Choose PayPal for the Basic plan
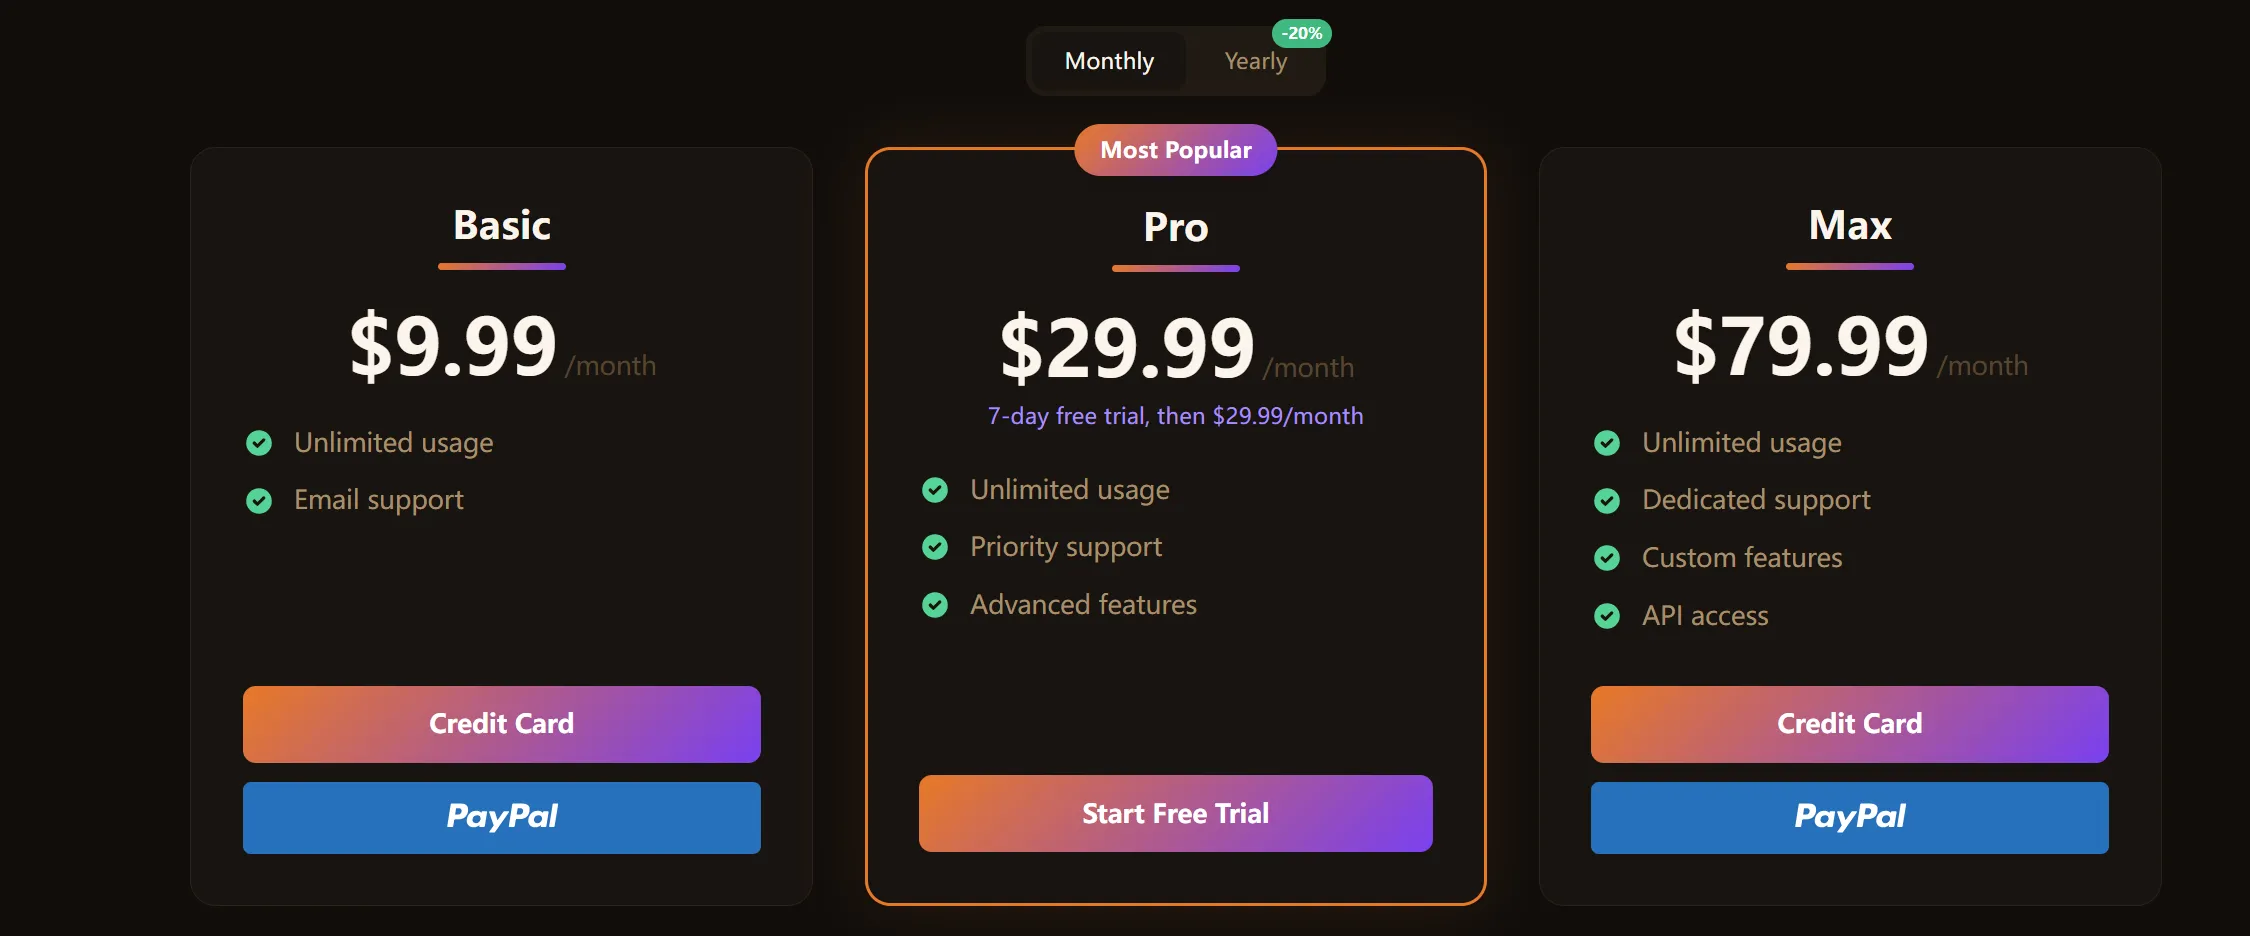This screenshot has height=936, width=2250. [501, 817]
